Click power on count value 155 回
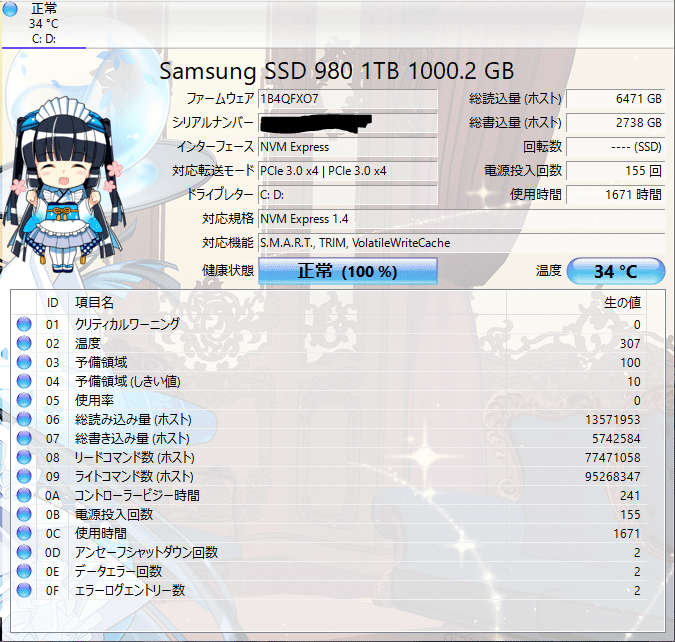This screenshot has height=642, width=675. point(616,171)
